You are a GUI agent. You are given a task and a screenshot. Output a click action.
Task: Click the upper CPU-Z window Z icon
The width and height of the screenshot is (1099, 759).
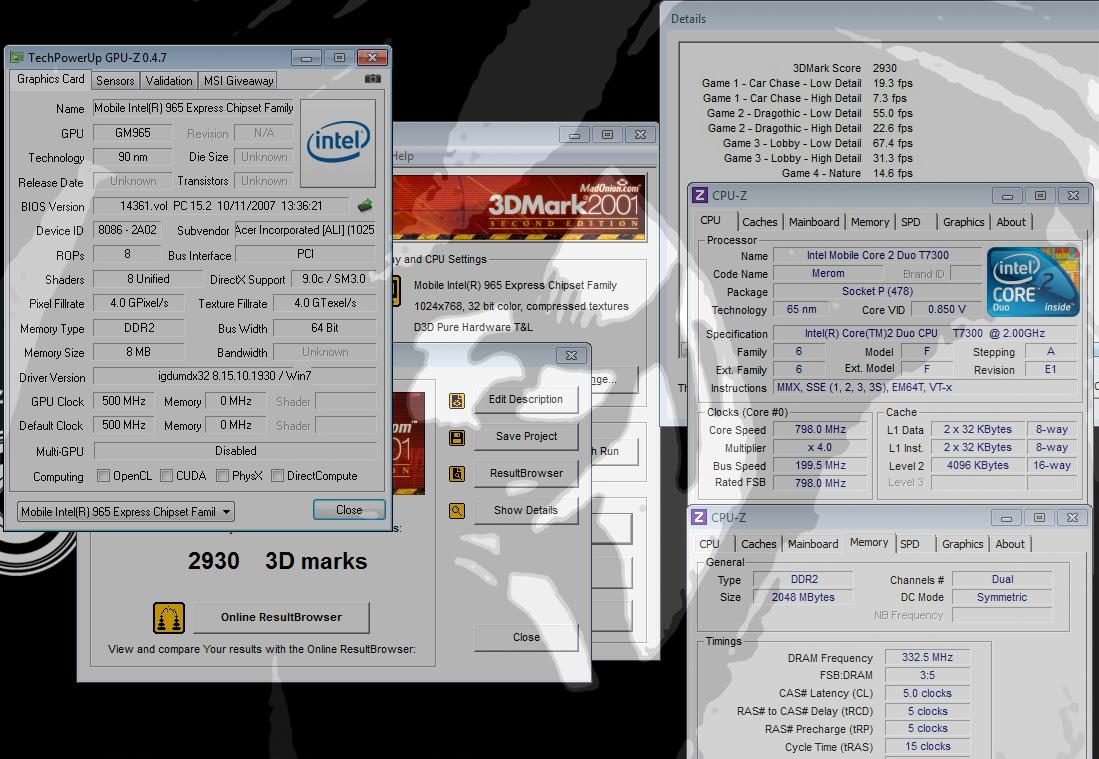coord(699,195)
